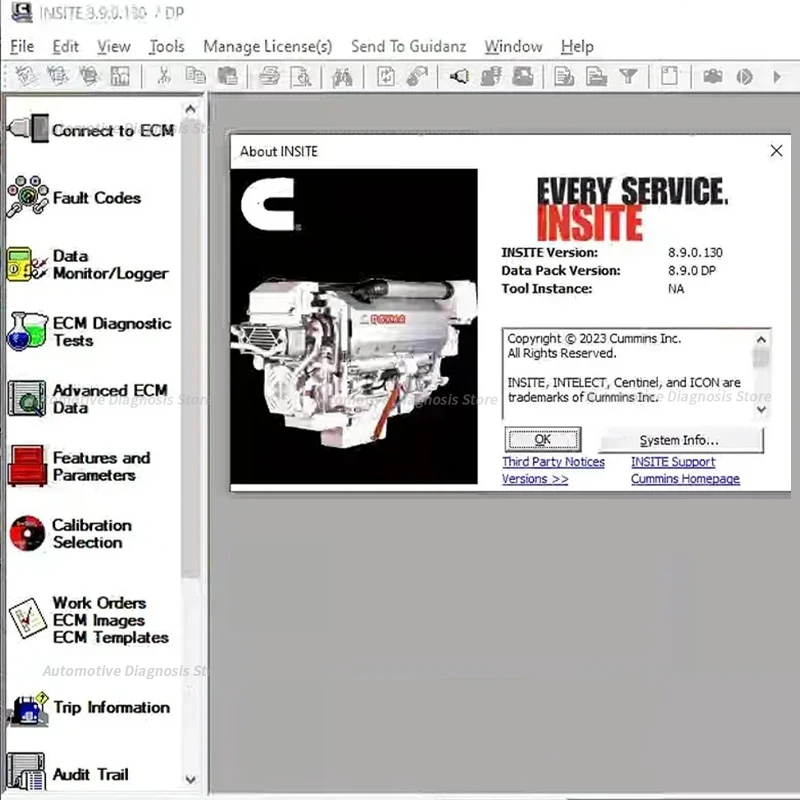Image resolution: width=800 pixels, height=800 pixels.
Task: Open the Help menu
Action: (x=577, y=46)
